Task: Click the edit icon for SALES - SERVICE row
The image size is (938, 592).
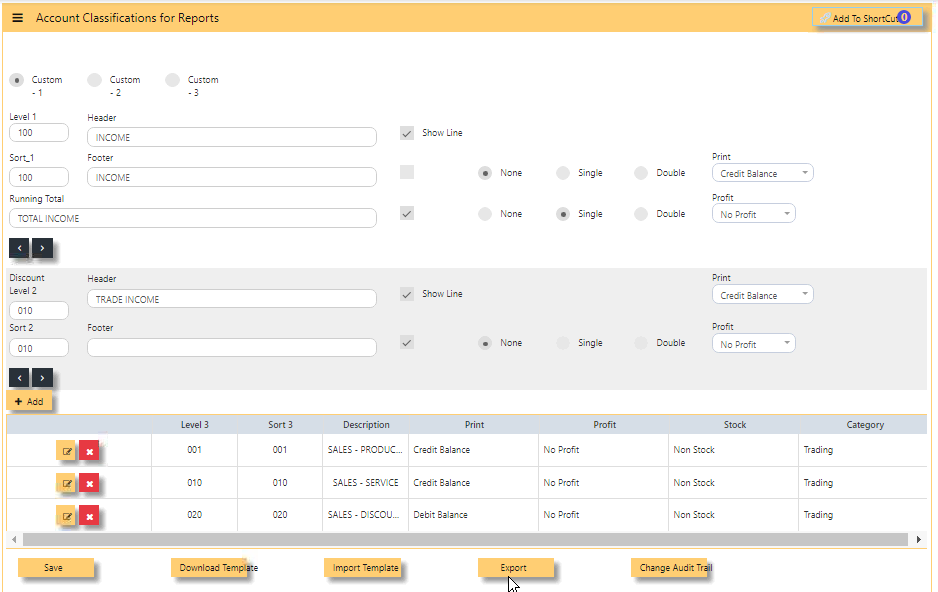Action: [x=66, y=483]
